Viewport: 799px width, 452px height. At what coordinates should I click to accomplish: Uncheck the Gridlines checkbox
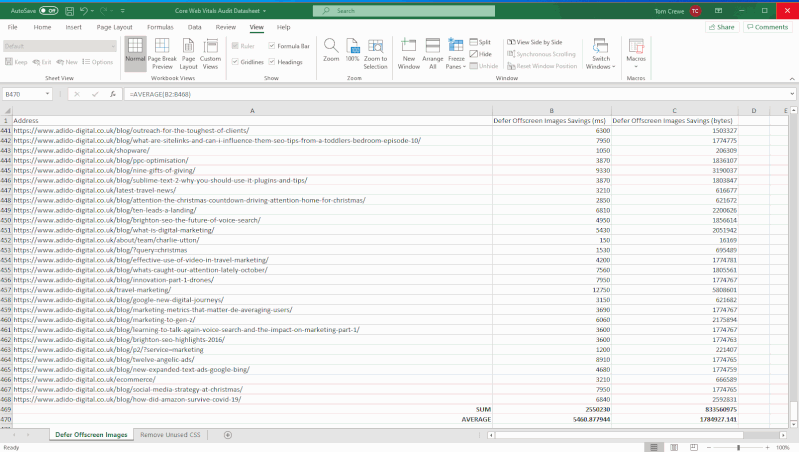(x=235, y=62)
